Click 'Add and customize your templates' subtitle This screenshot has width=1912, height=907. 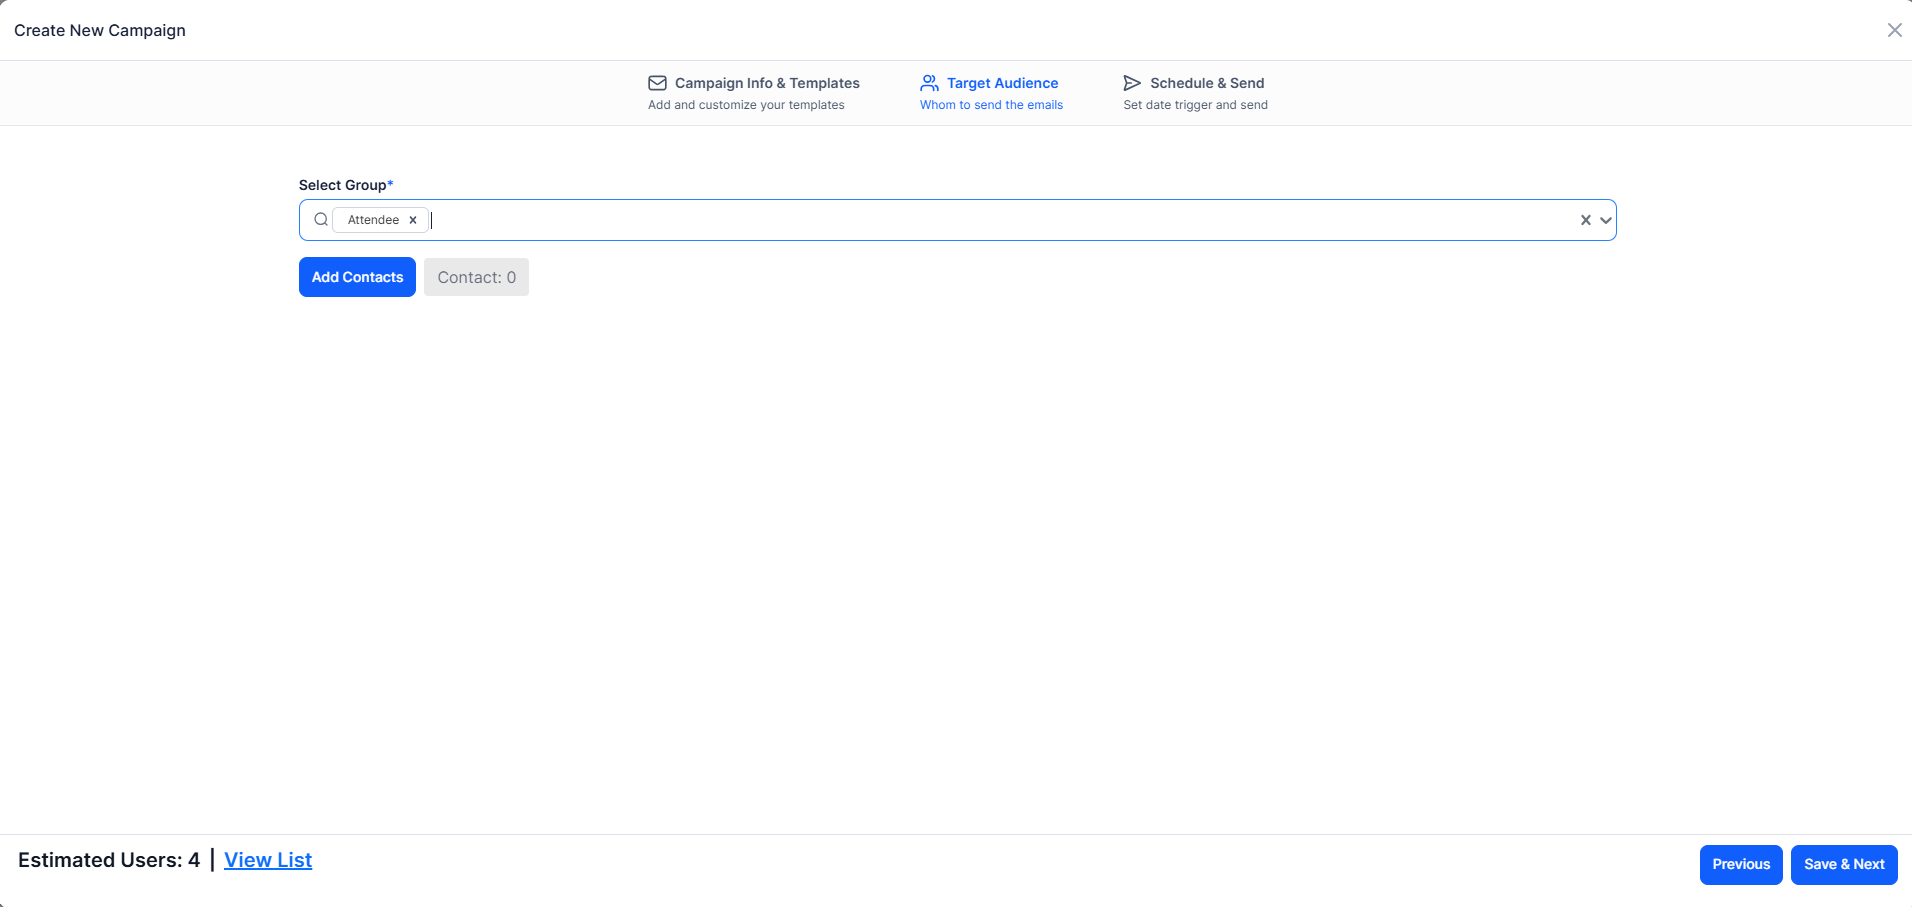click(746, 105)
